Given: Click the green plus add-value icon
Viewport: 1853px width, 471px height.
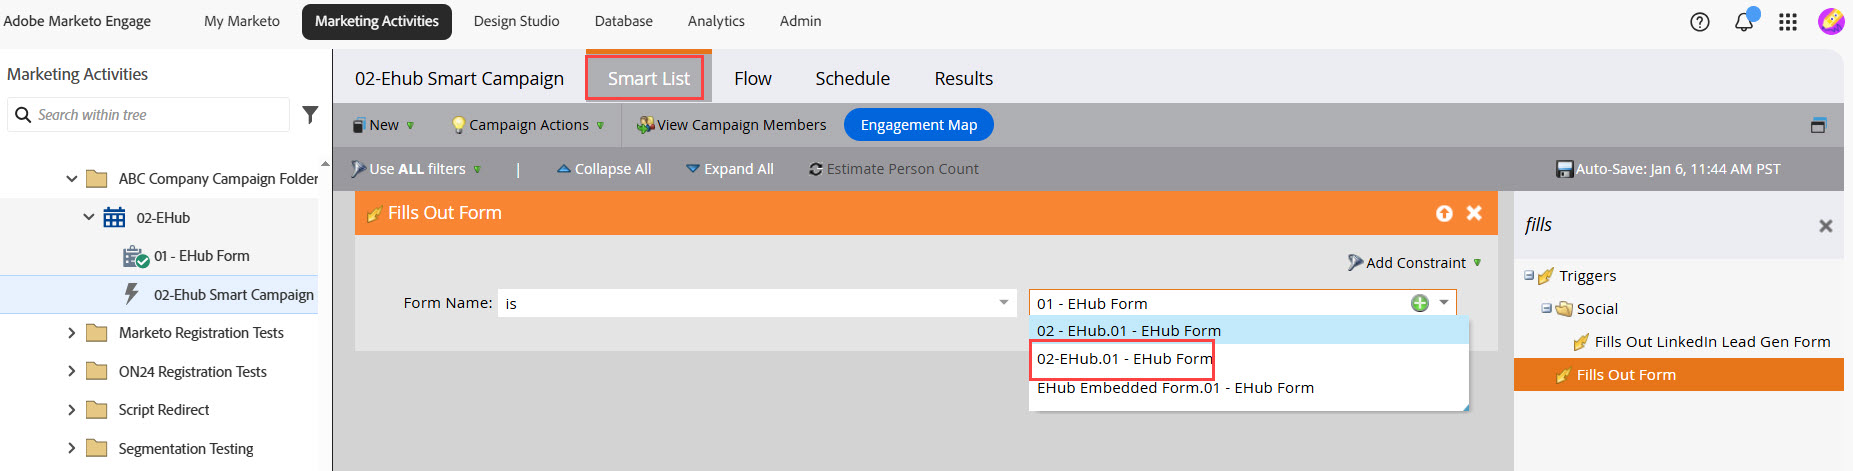Looking at the screenshot, I should tap(1419, 303).
